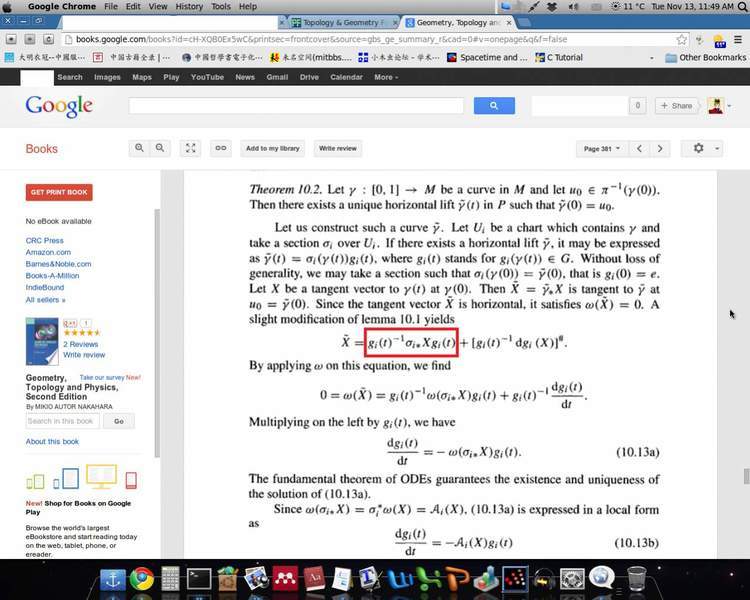Viewport: 750px width, 600px height.
Task: Click the zoom out magnifier in Books toolbar
Action: pyautogui.click(x=160, y=148)
